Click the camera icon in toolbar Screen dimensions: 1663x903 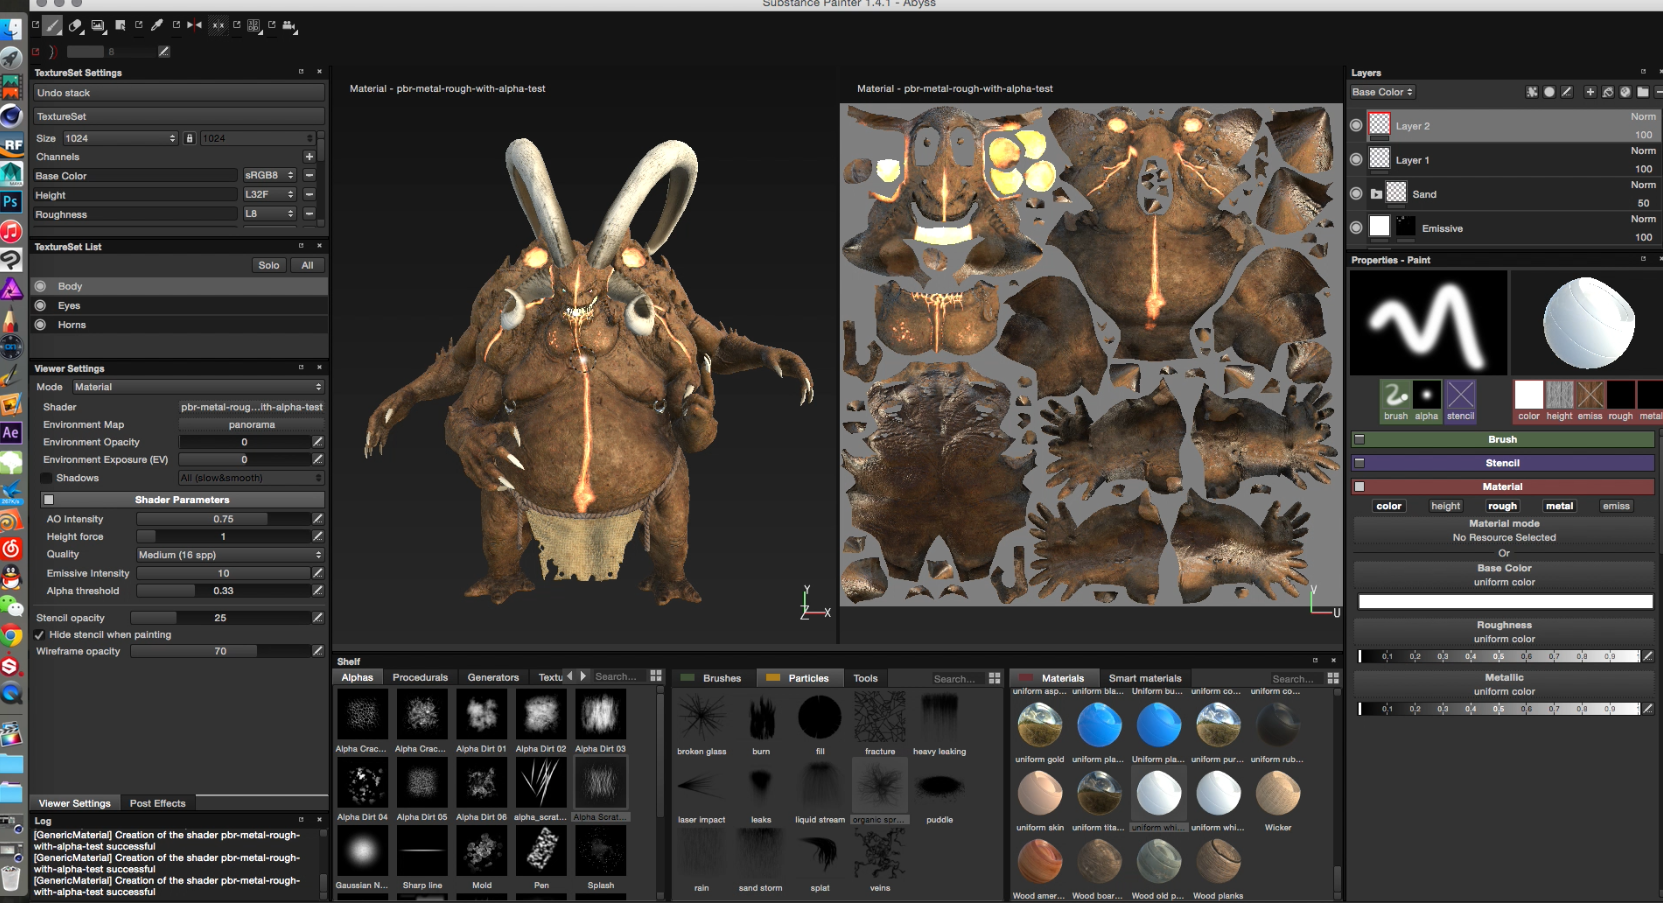(290, 26)
